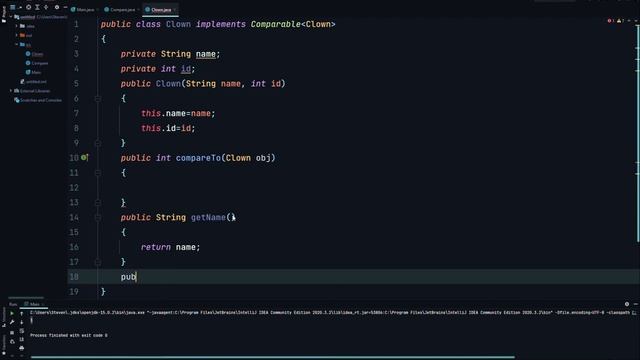Select the Clown.java editor tab
Screen dimensions: 640x360
(x=160, y=9)
